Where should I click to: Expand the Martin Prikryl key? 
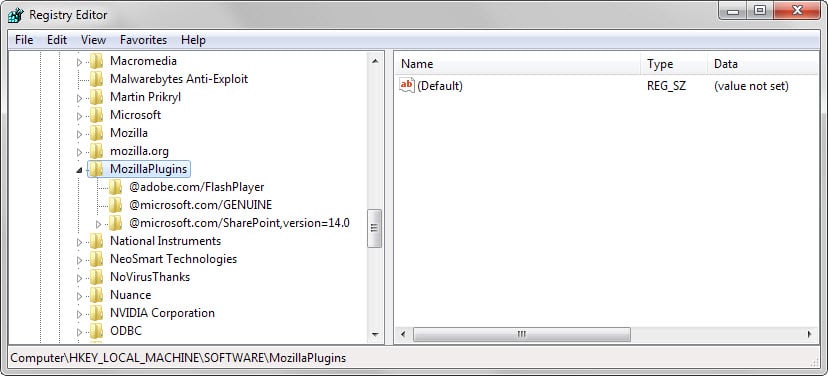80,98
